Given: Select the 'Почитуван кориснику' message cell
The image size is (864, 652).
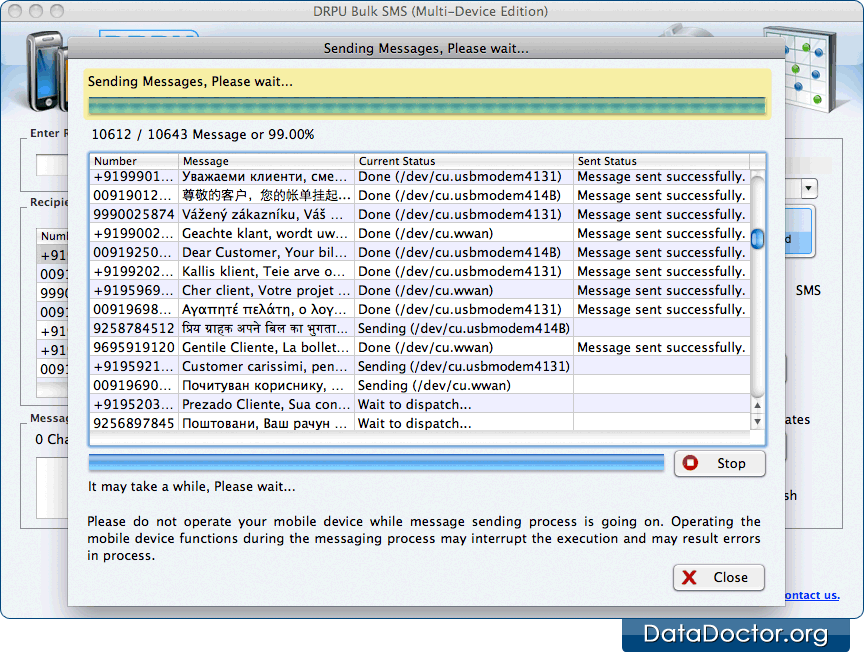Looking at the screenshot, I should click(x=266, y=386).
